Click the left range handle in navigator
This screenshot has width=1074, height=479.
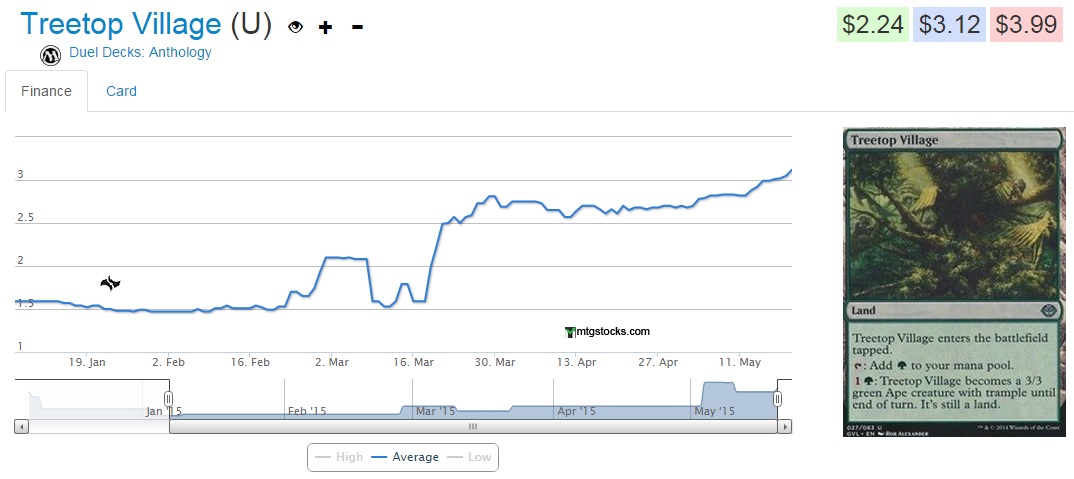[169, 399]
